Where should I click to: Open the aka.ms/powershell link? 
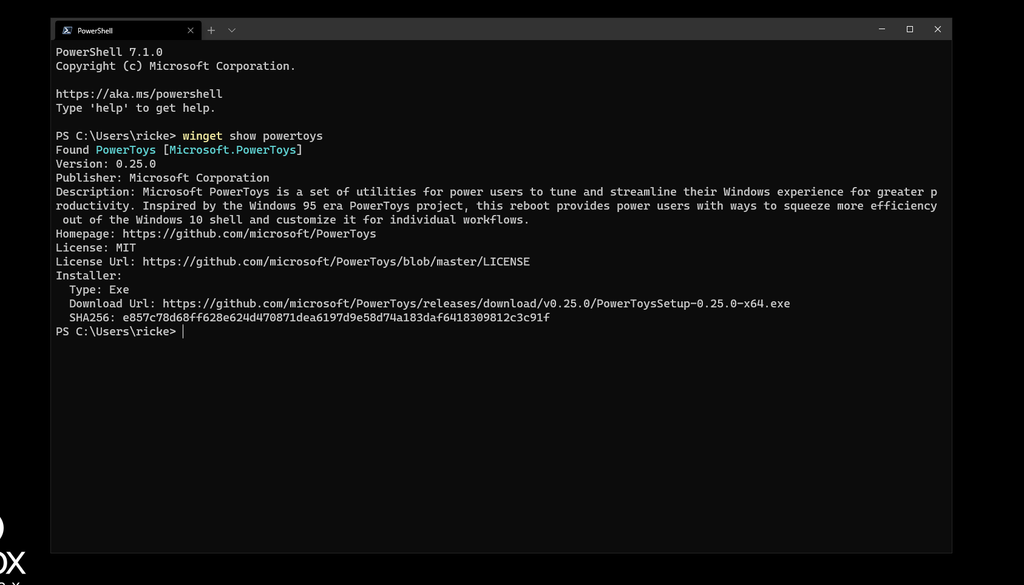[x=139, y=93]
